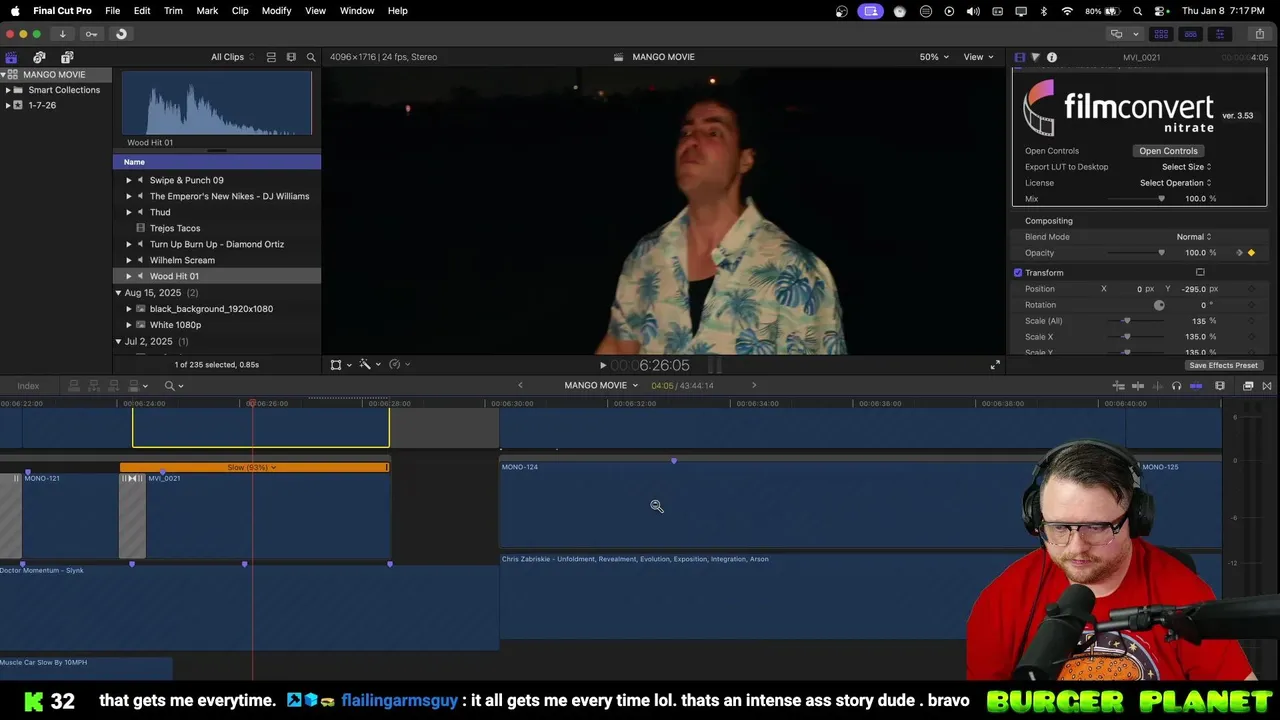Screen dimensions: 1280x720
Task: Toggle the browser panel visibility button
Action: click(1161, 34)
